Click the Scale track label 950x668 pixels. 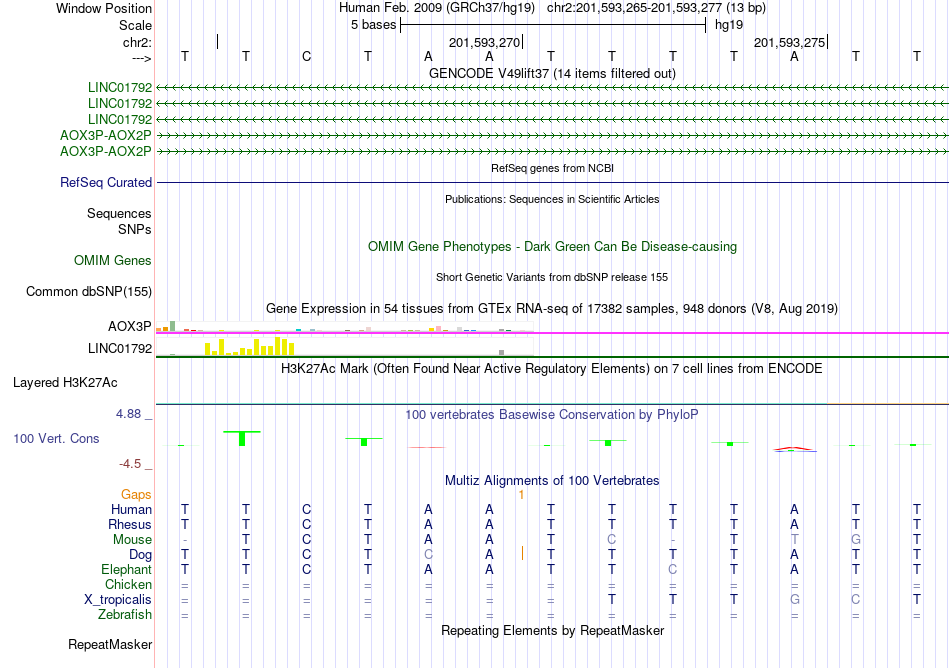tap(135, 25)
